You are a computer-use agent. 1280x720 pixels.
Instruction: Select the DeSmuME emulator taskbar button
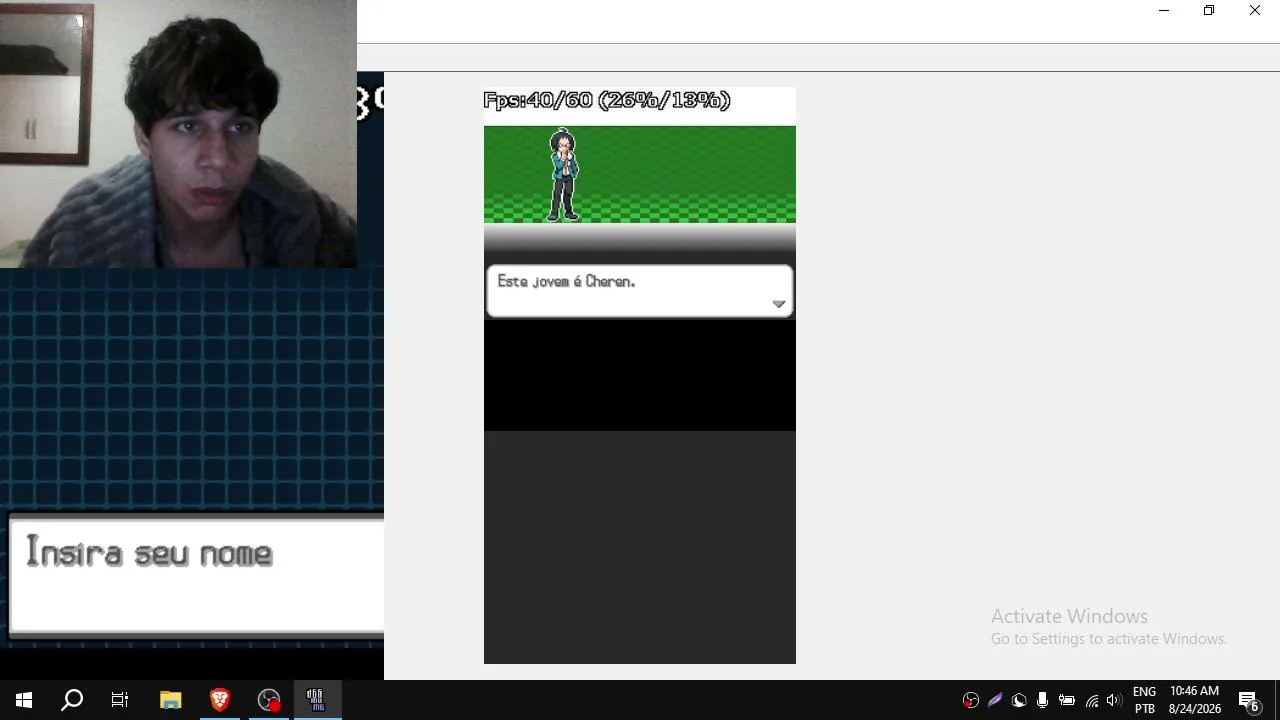tap(317, 700)
